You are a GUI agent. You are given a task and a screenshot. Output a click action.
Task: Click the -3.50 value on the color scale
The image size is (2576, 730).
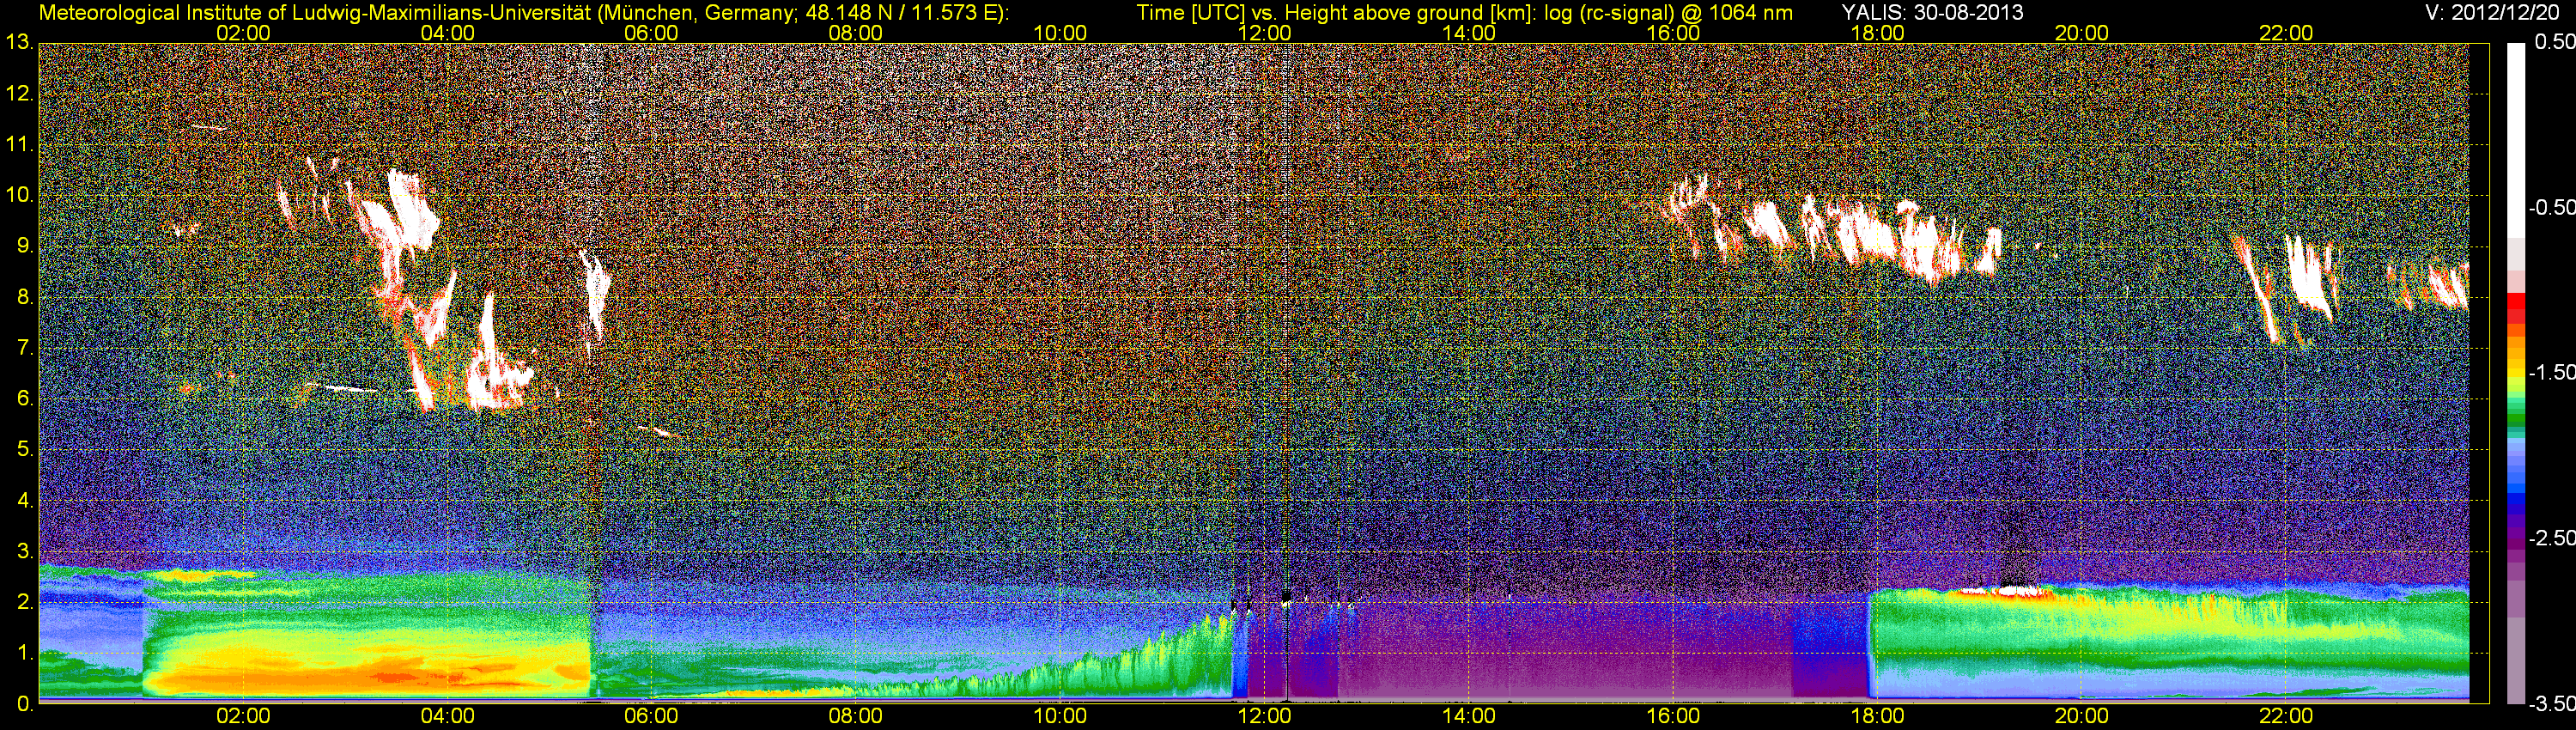coord(2552,704)
